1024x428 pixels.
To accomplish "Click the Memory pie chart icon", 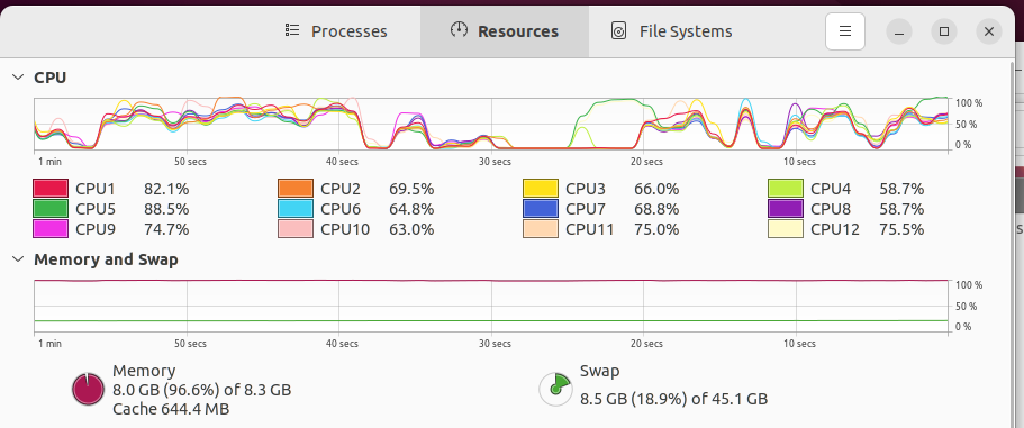I will pyautogui.click(x=87, y=389).
